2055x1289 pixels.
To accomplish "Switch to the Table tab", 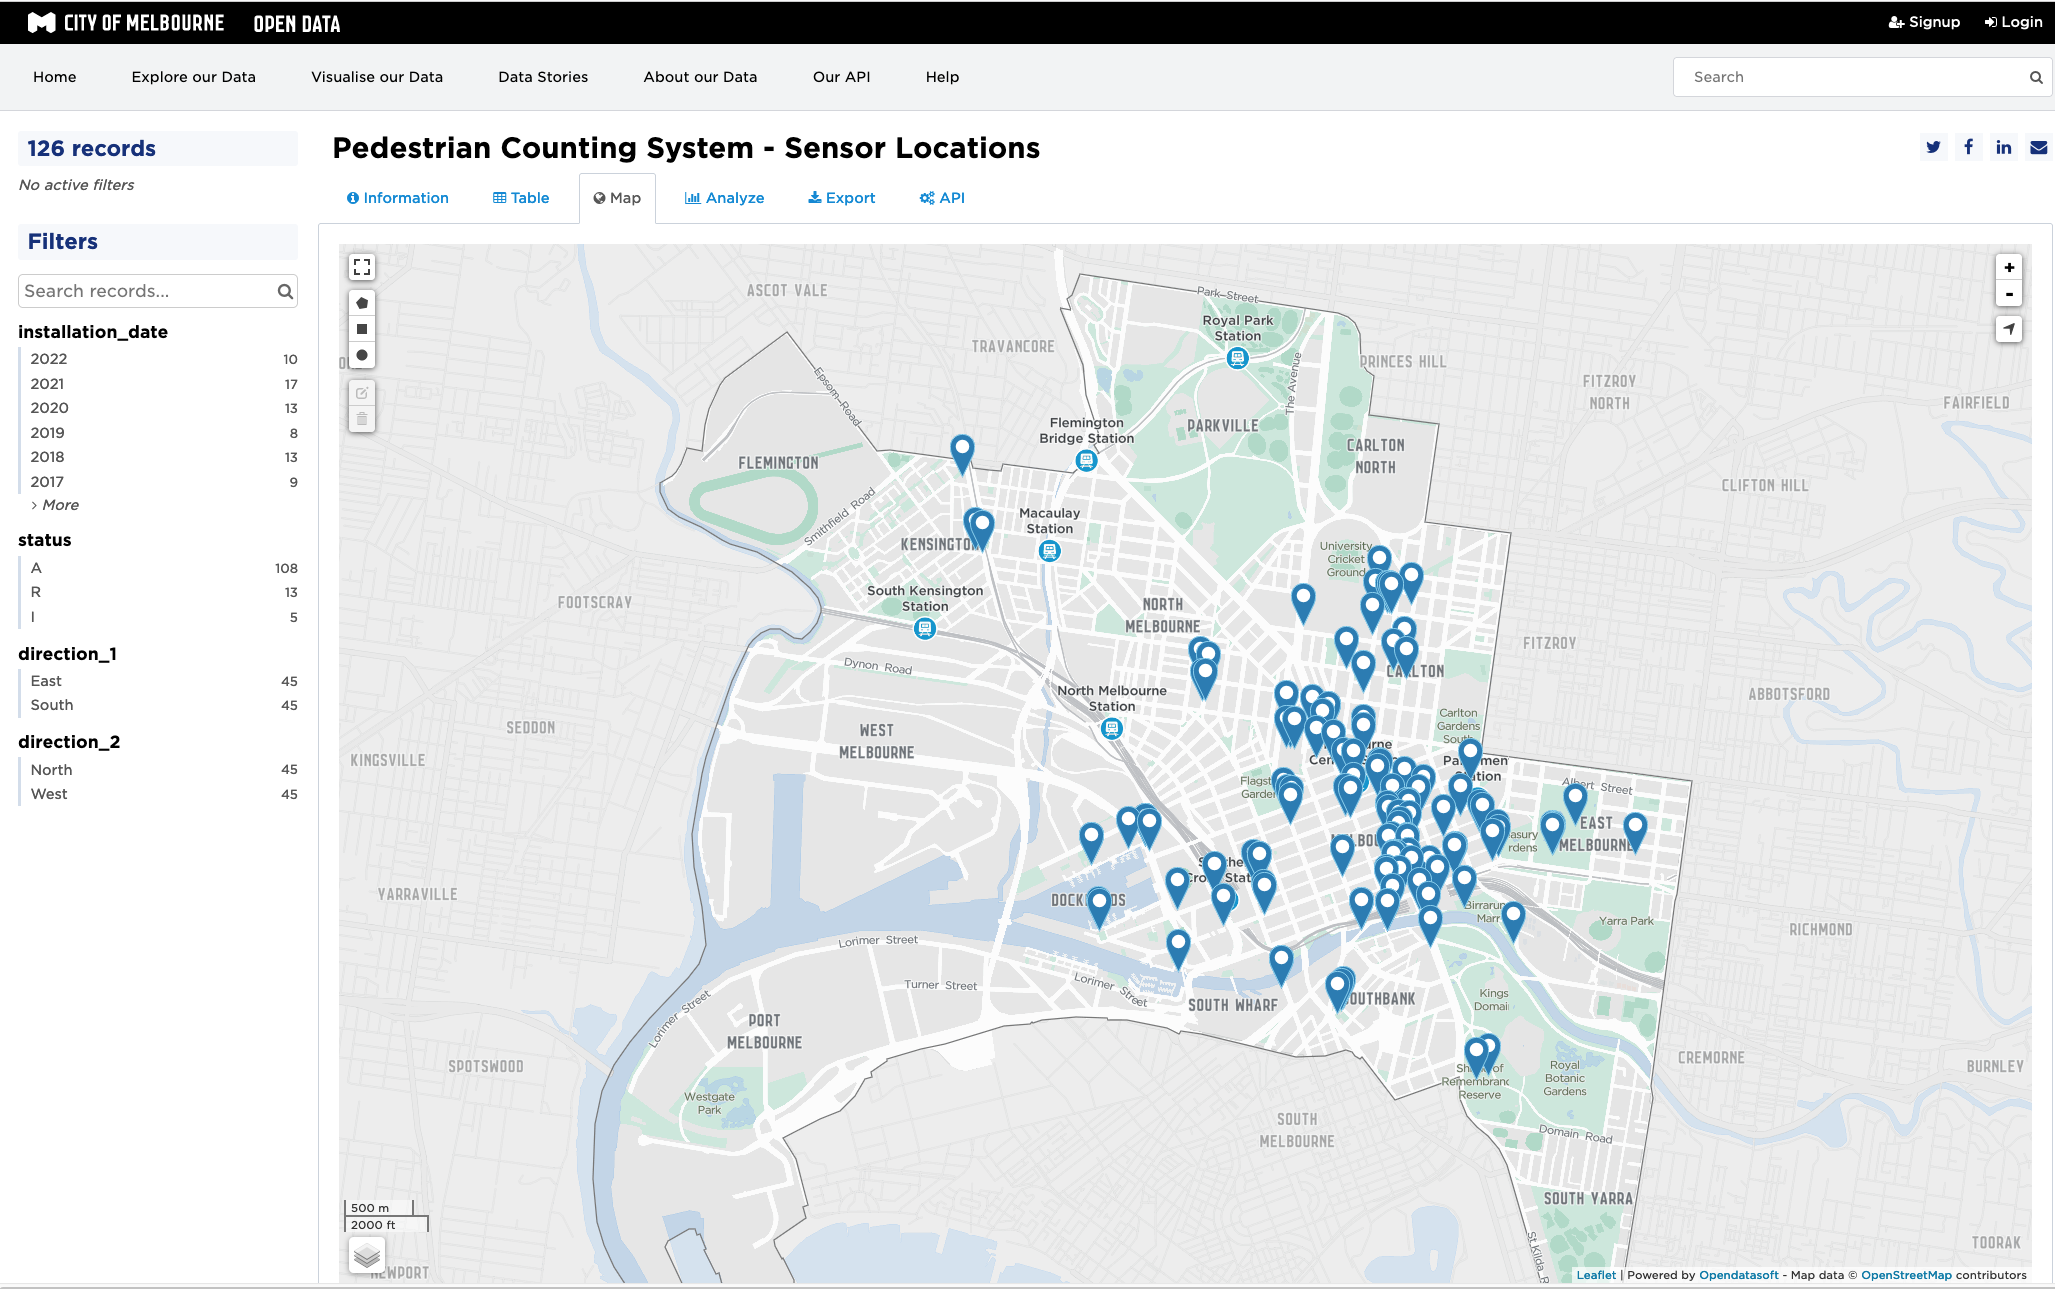I will tap(520, 197).
